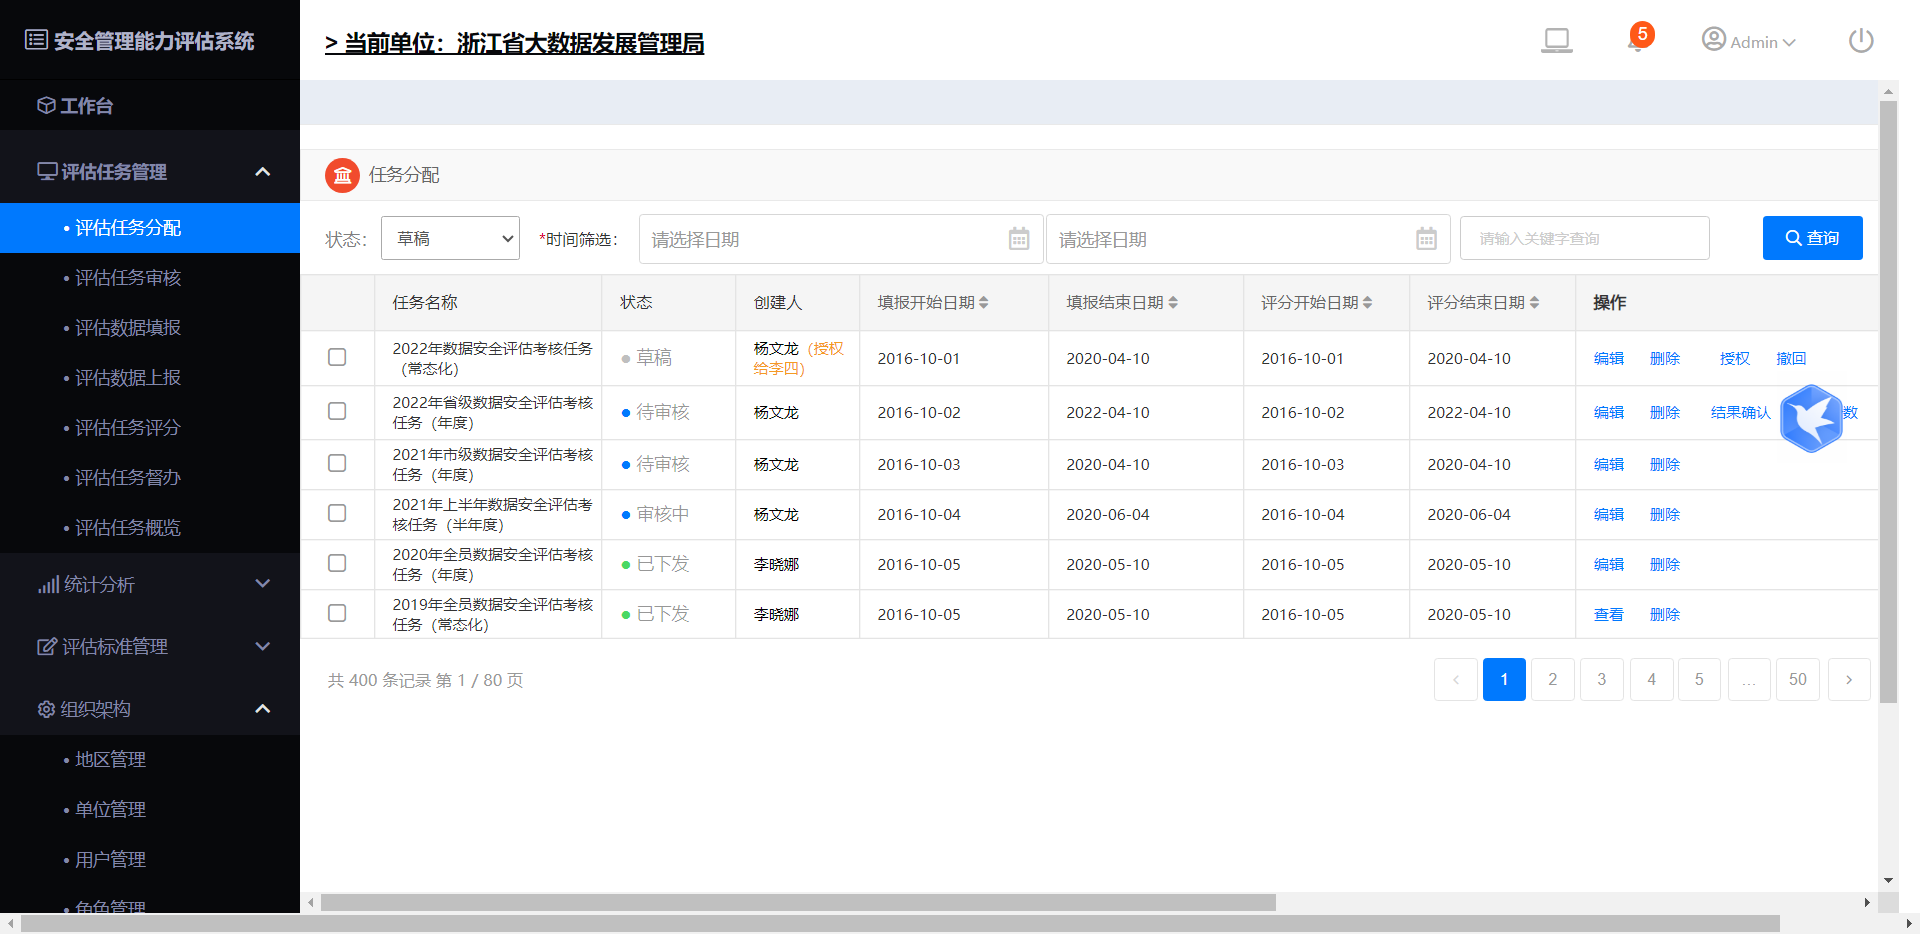The width and height of the screenshot is (1920, 934).
Task: Open calendar icon of second date field
Action: click(1427, 239)
